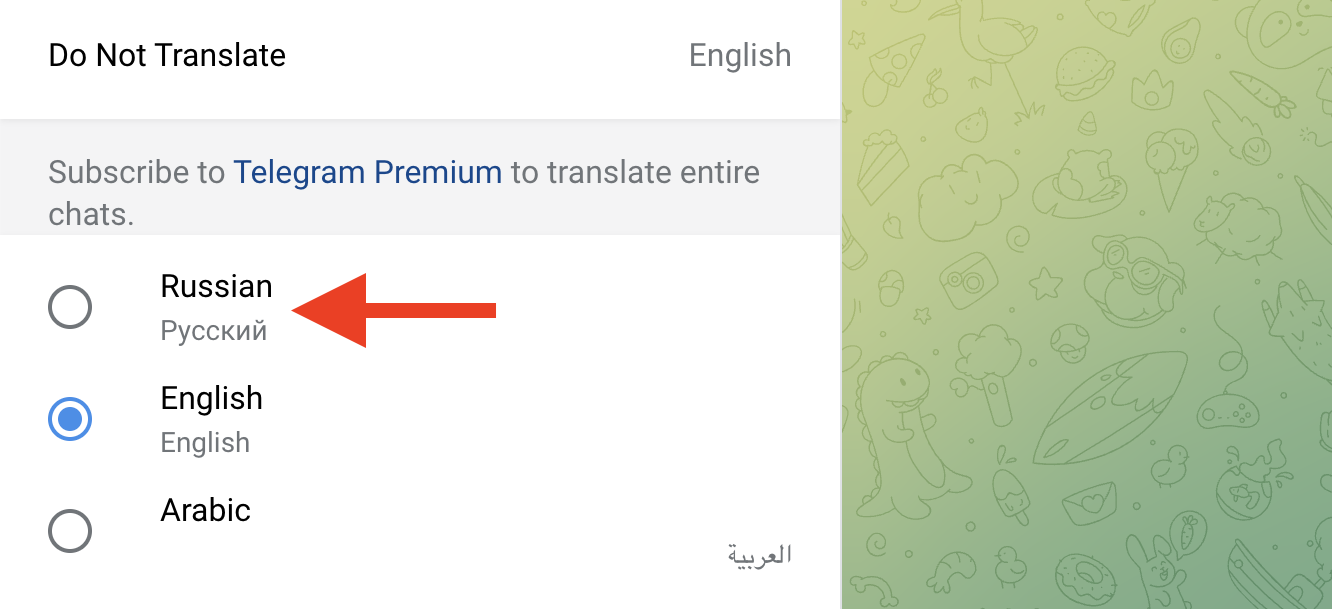Click the Arabic-script label العربية
The image size is (1332, 609).
pos(759,554)
